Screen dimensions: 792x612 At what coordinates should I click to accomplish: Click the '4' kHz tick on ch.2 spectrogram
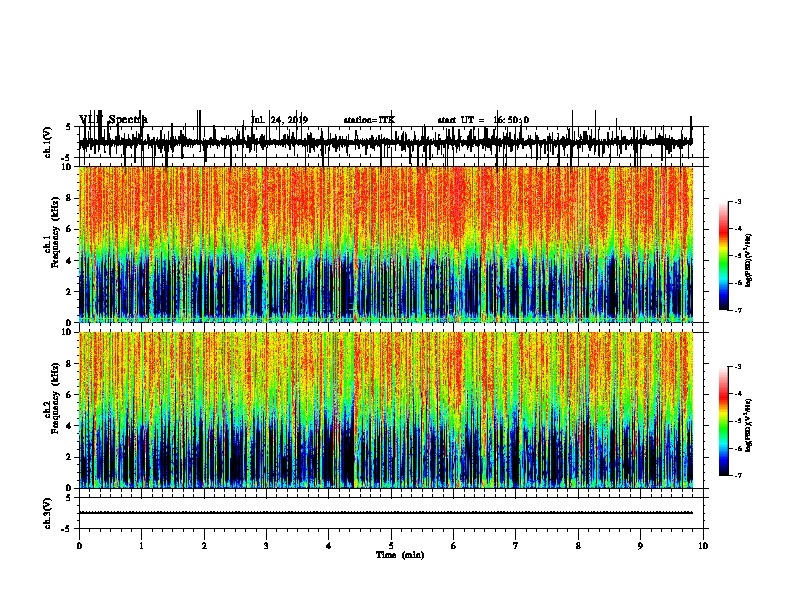point(70,426)
